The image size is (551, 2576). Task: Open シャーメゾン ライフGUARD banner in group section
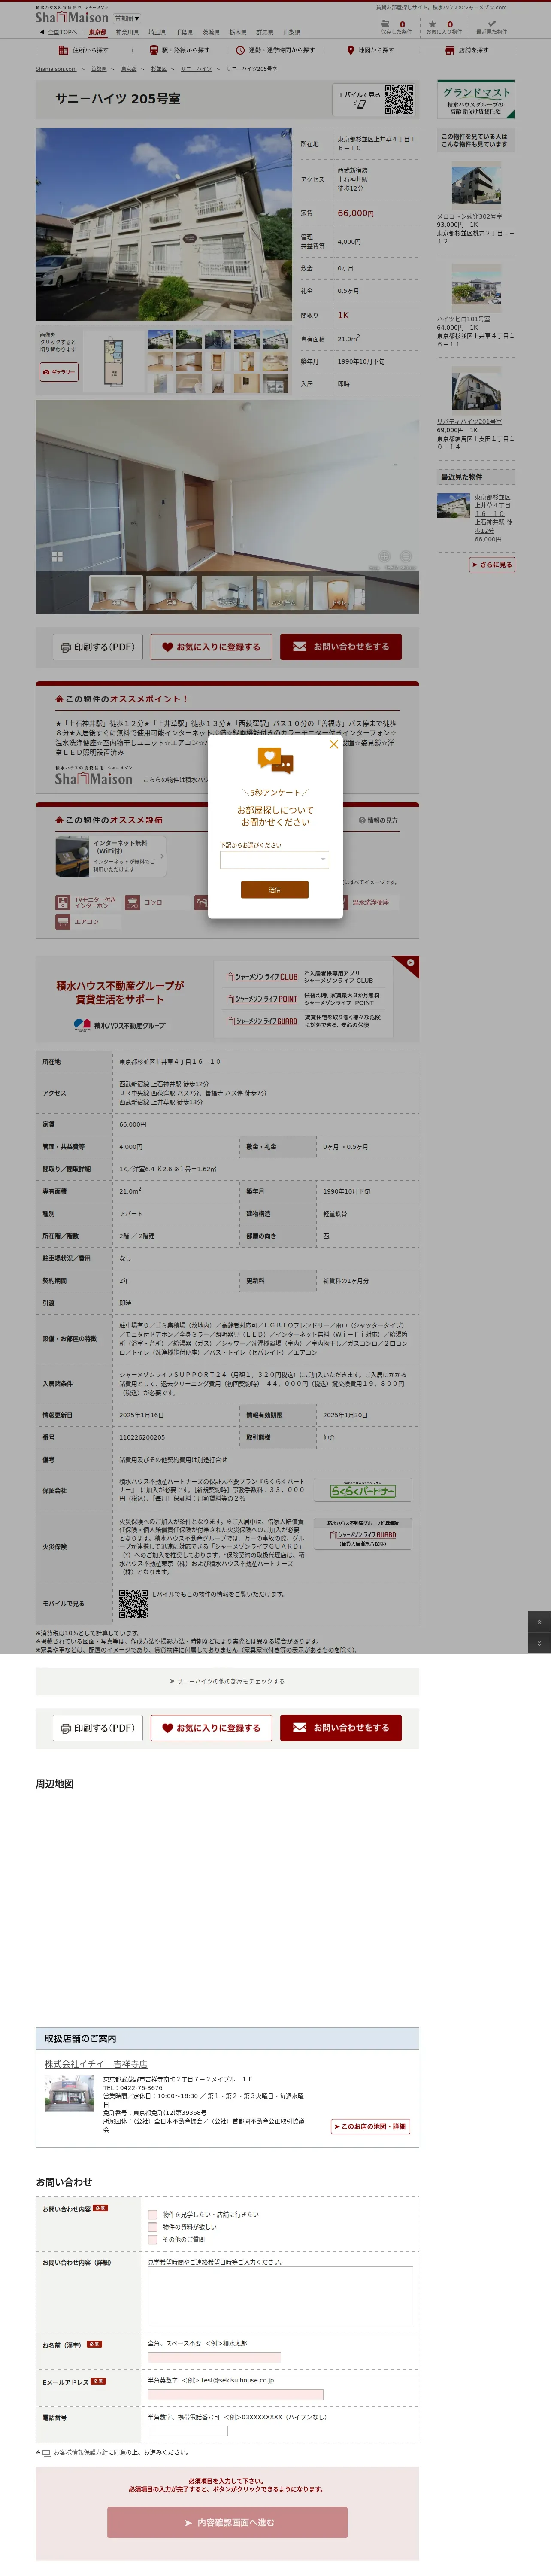pos(262,1021)
